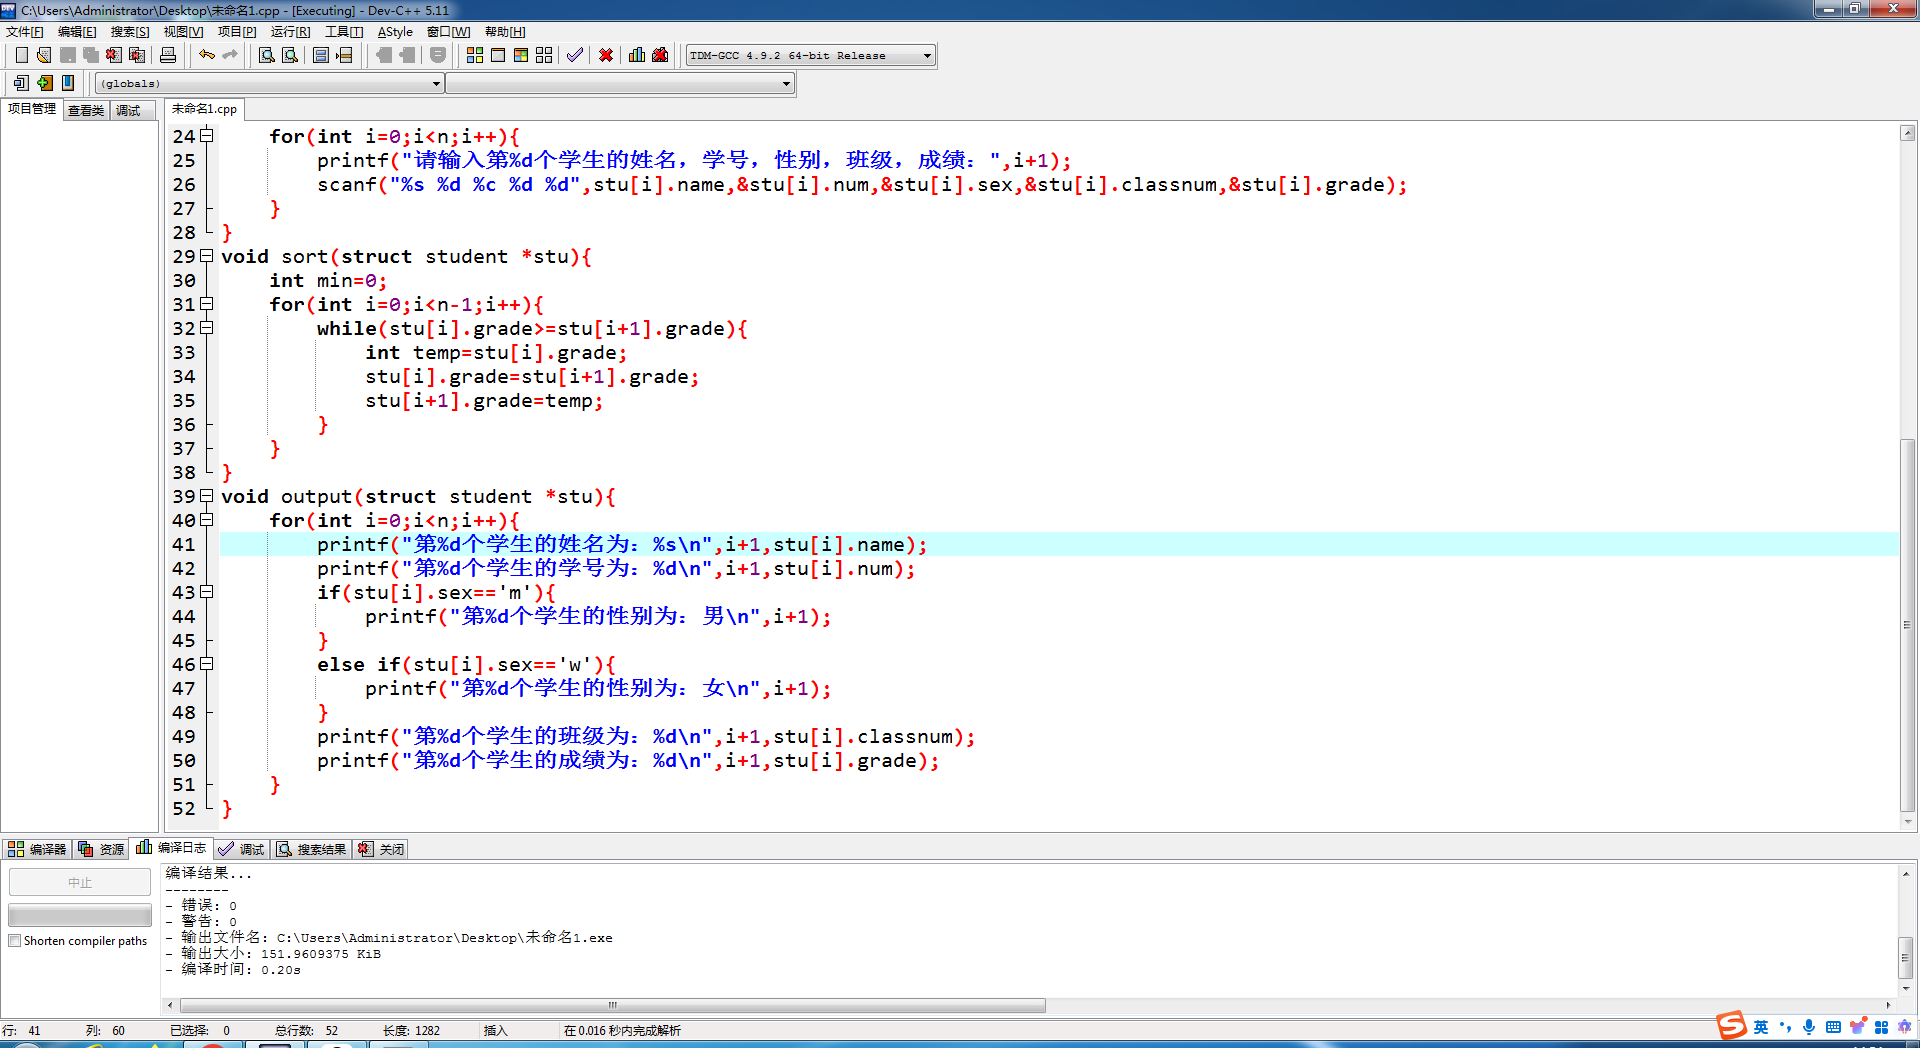Click the green-plus Toggle bookmark icon
This screenshot has height=1048, width=1920.
point(44,83)
